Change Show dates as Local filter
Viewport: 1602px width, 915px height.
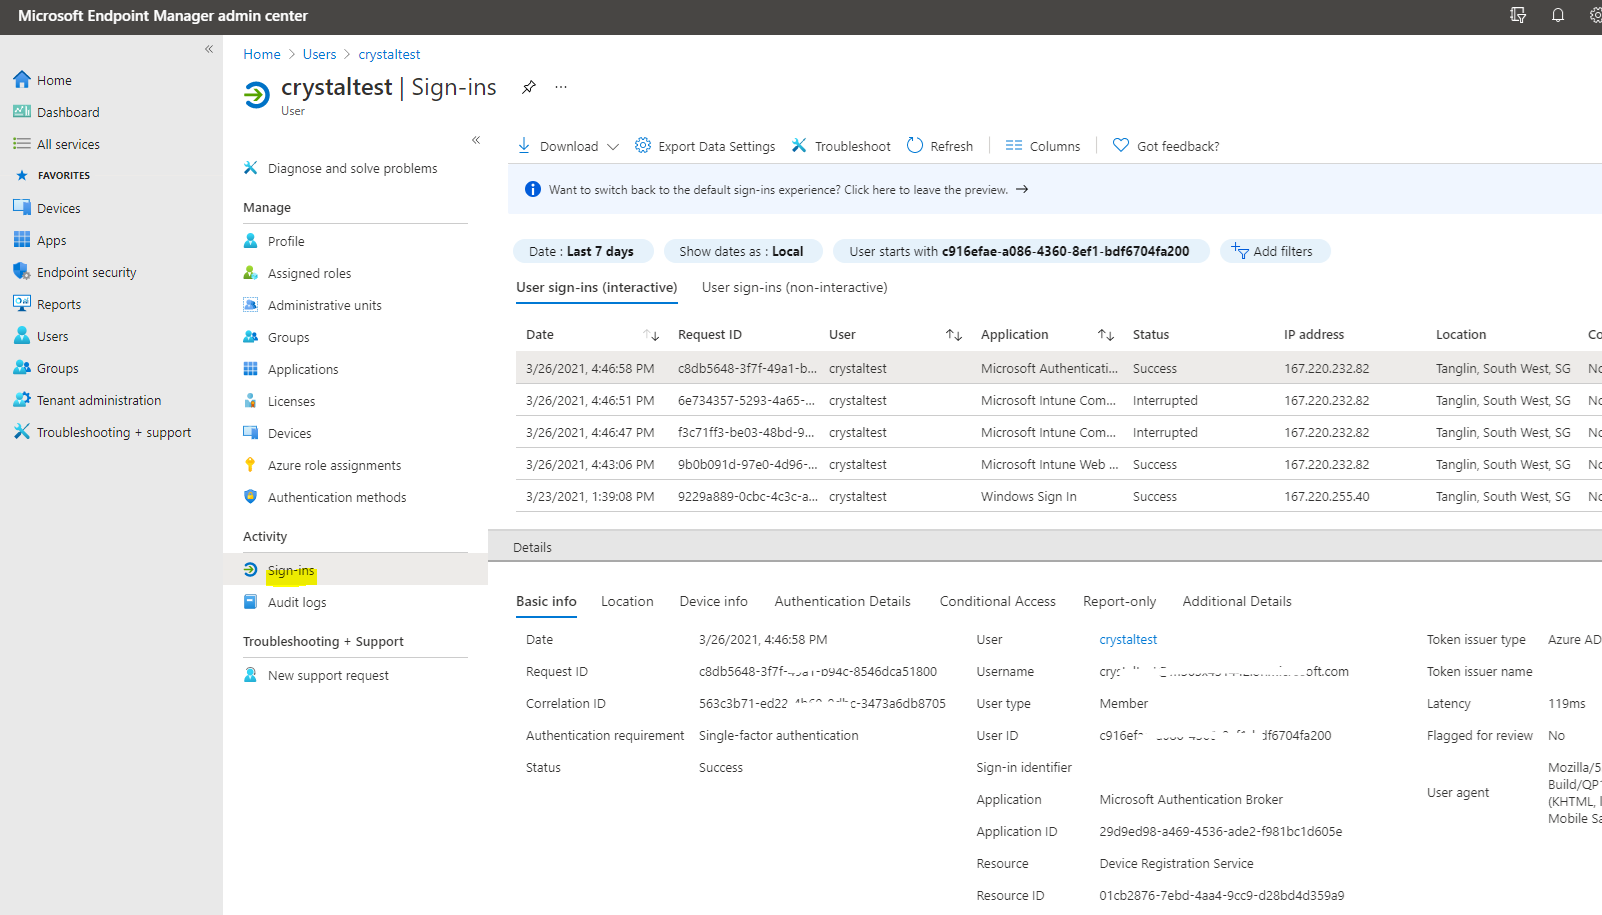tap(741, 251)
